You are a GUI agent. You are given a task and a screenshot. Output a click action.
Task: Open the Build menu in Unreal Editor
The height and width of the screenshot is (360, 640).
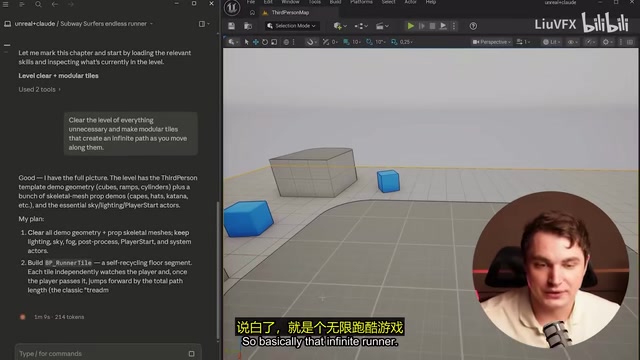click(336, 2)
